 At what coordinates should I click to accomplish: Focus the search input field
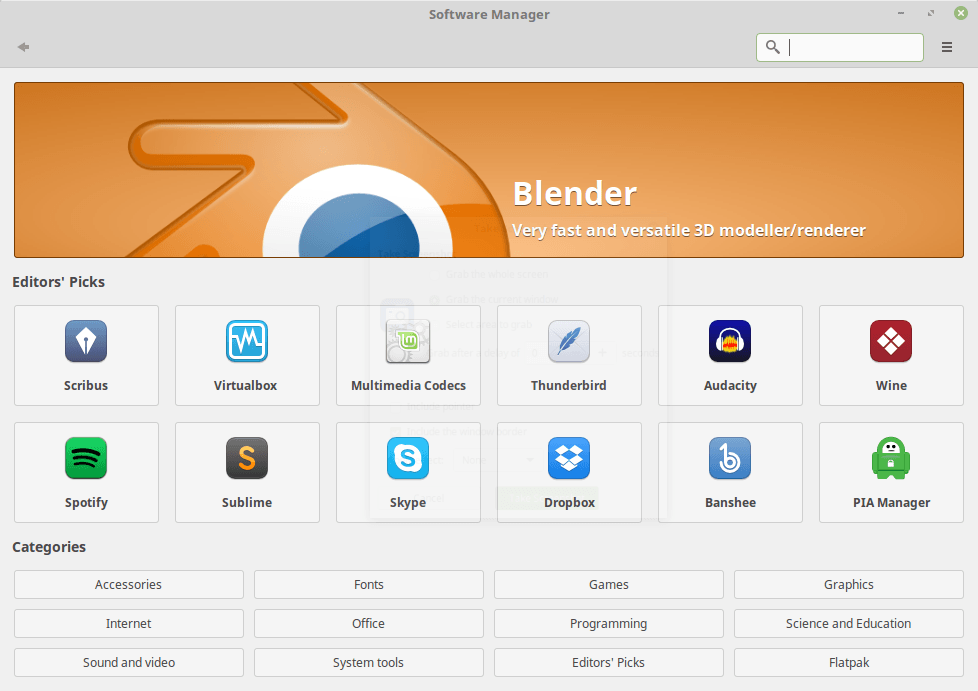click(840, 47)
